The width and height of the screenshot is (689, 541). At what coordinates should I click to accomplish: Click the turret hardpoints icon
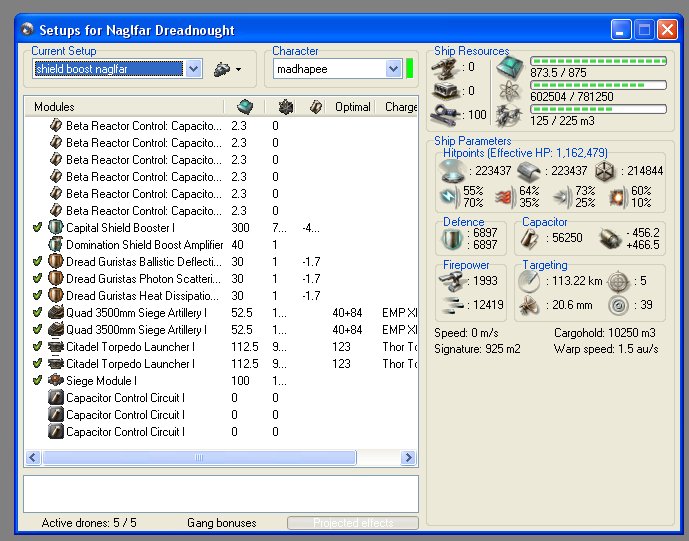446,67
